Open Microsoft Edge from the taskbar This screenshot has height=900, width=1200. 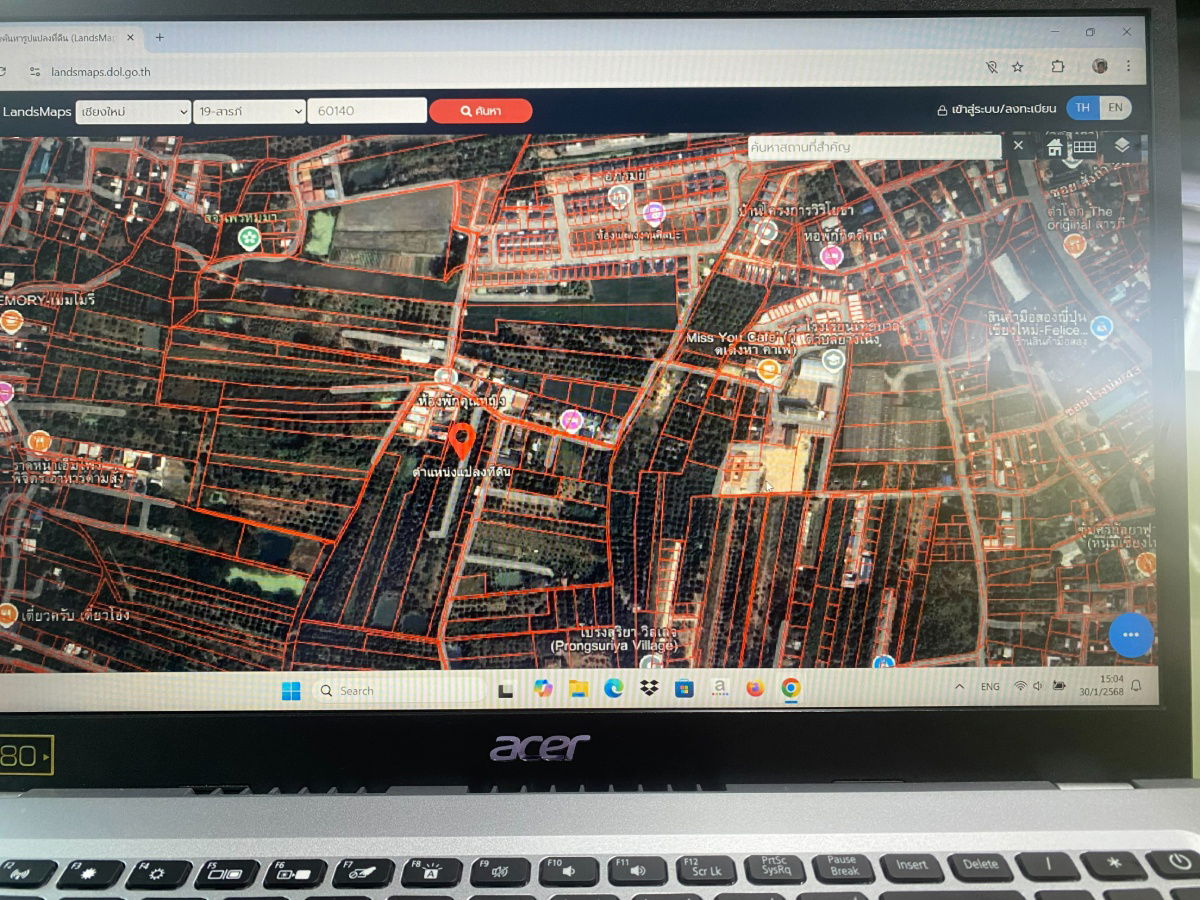click(613, 688)
